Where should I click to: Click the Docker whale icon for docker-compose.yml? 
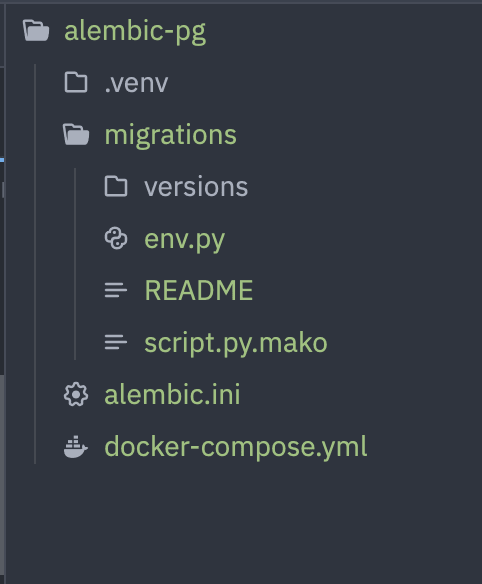point(76,446)
